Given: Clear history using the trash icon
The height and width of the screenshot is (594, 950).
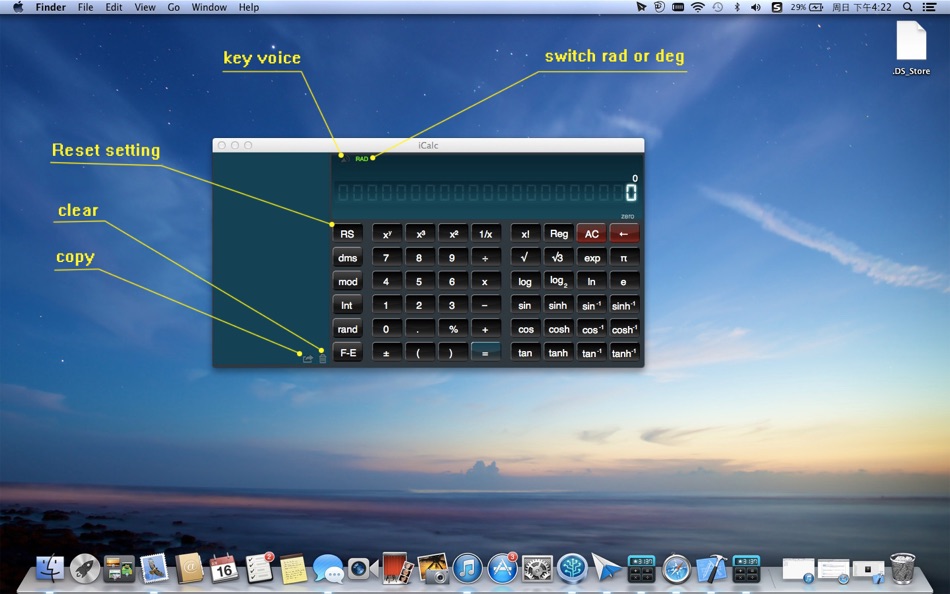Looking at the screenshot, I should [322, 356].
